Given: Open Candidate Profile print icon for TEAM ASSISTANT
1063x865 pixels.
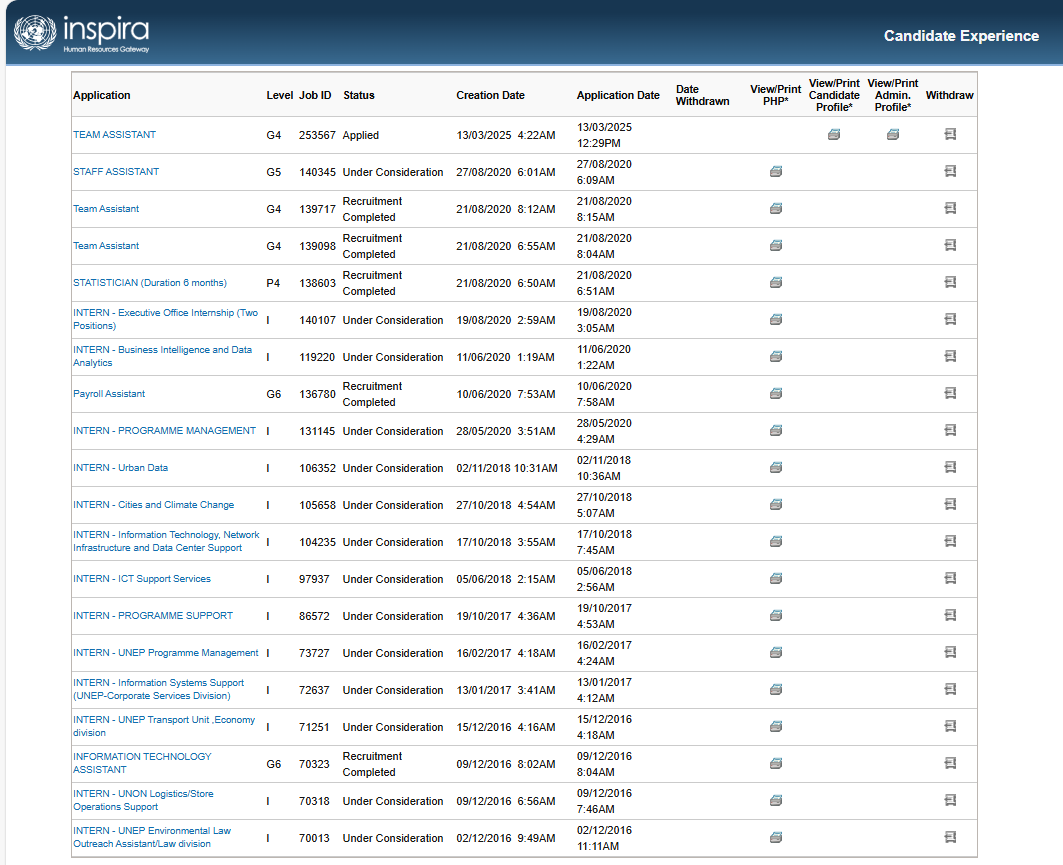Looking at the screenshot, I should pyautogui.click(x=834, y=134).
